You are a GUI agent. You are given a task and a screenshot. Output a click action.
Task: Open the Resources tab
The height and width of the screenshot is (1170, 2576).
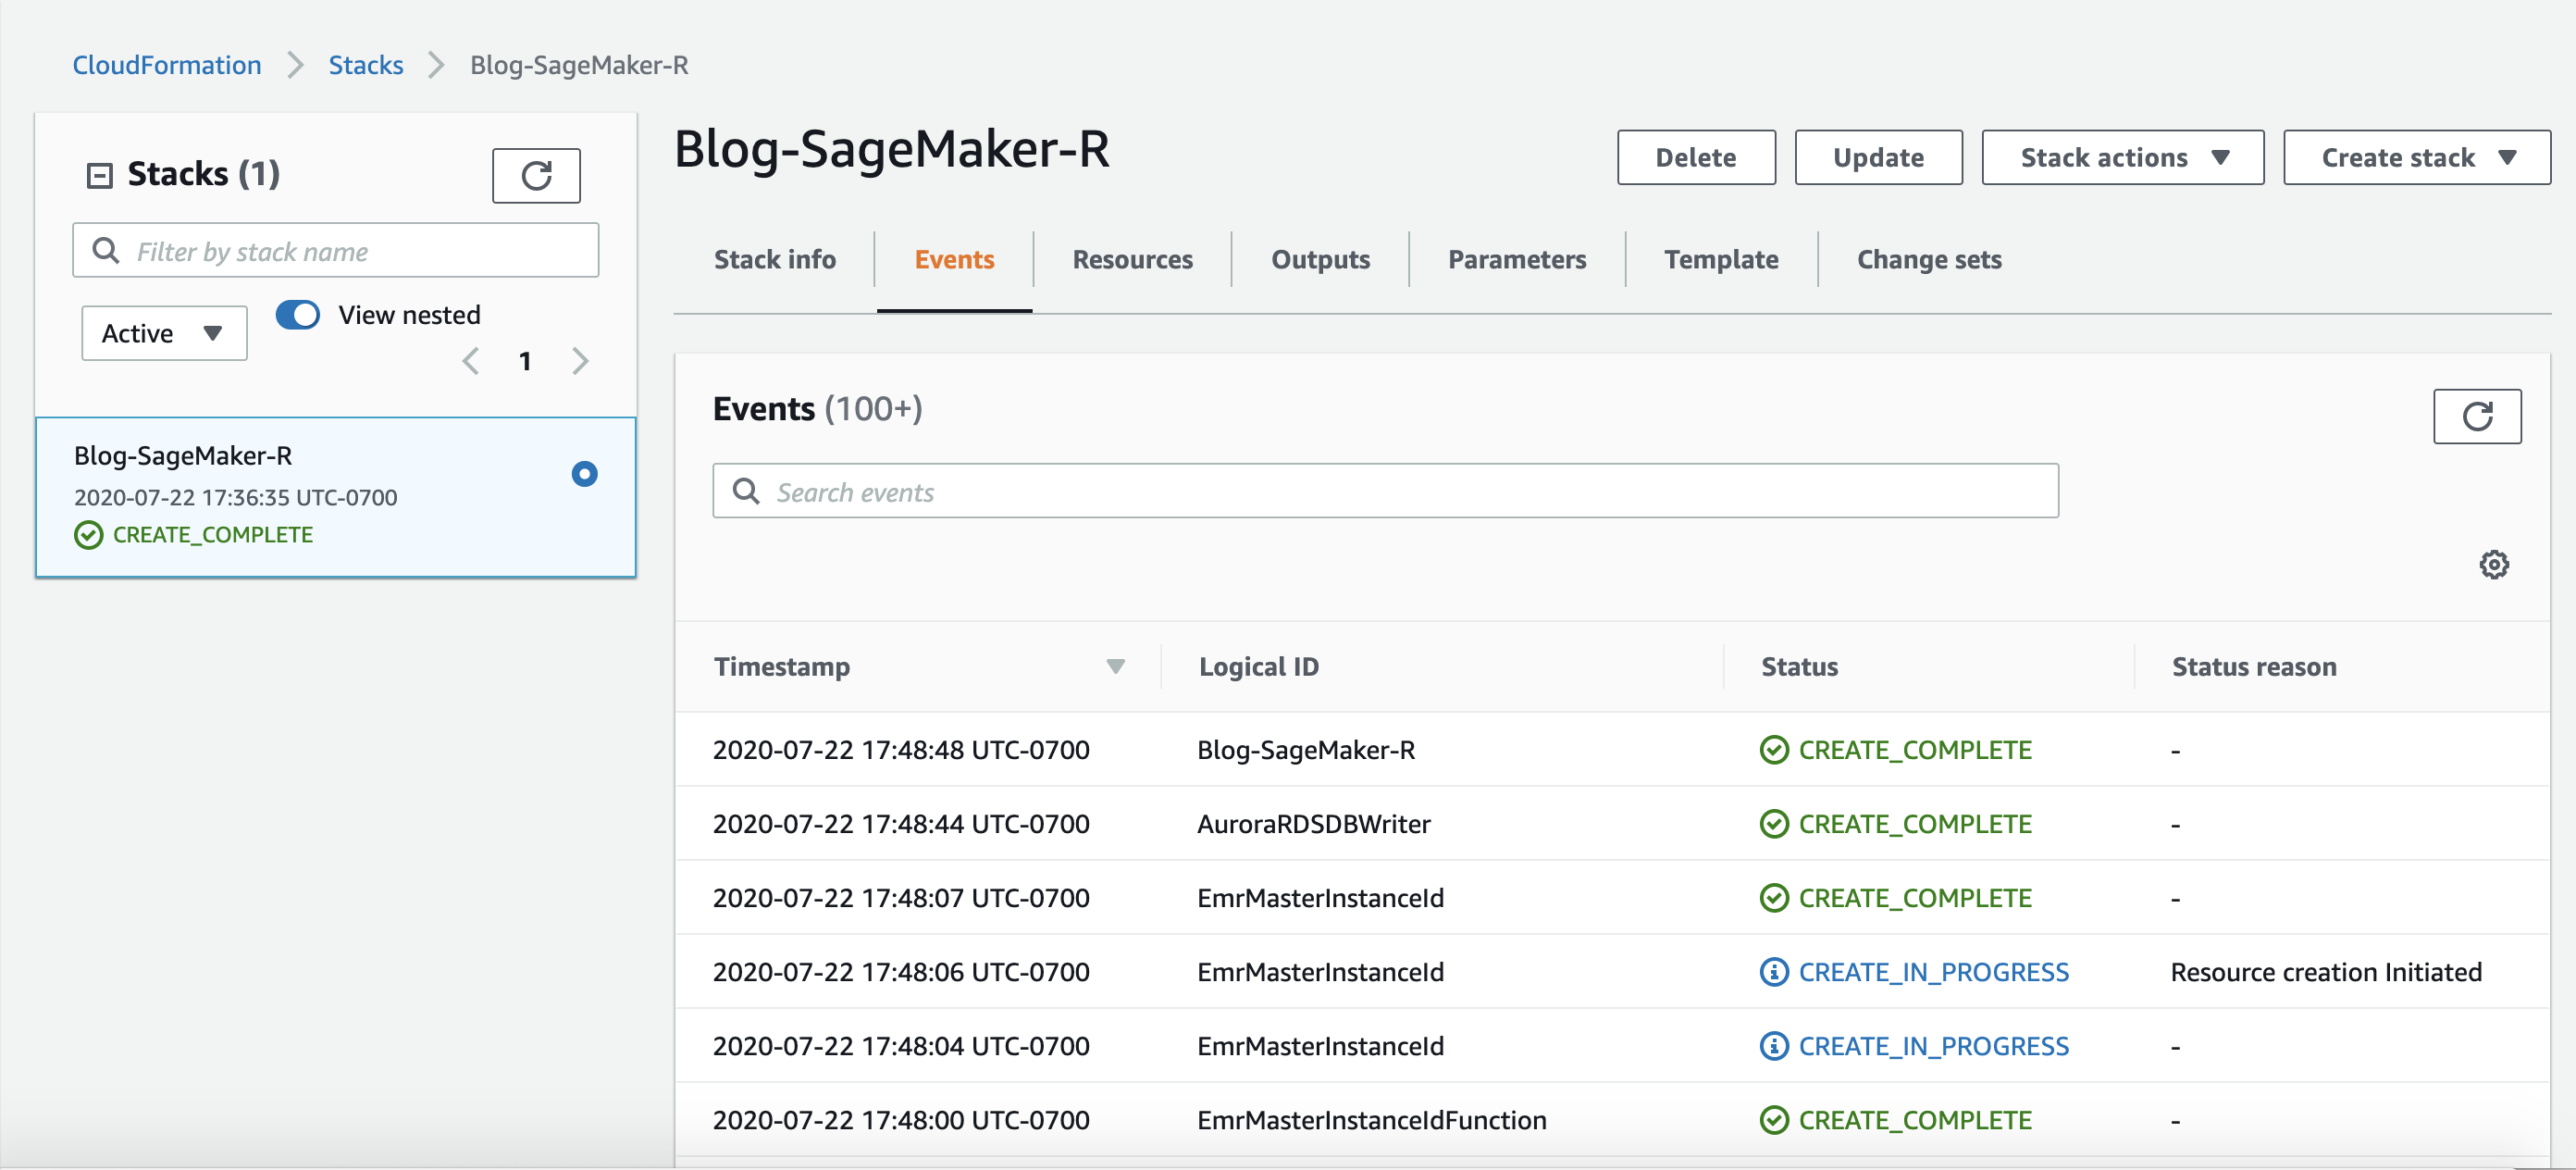pyautogui.click(x=1132, y=260)
